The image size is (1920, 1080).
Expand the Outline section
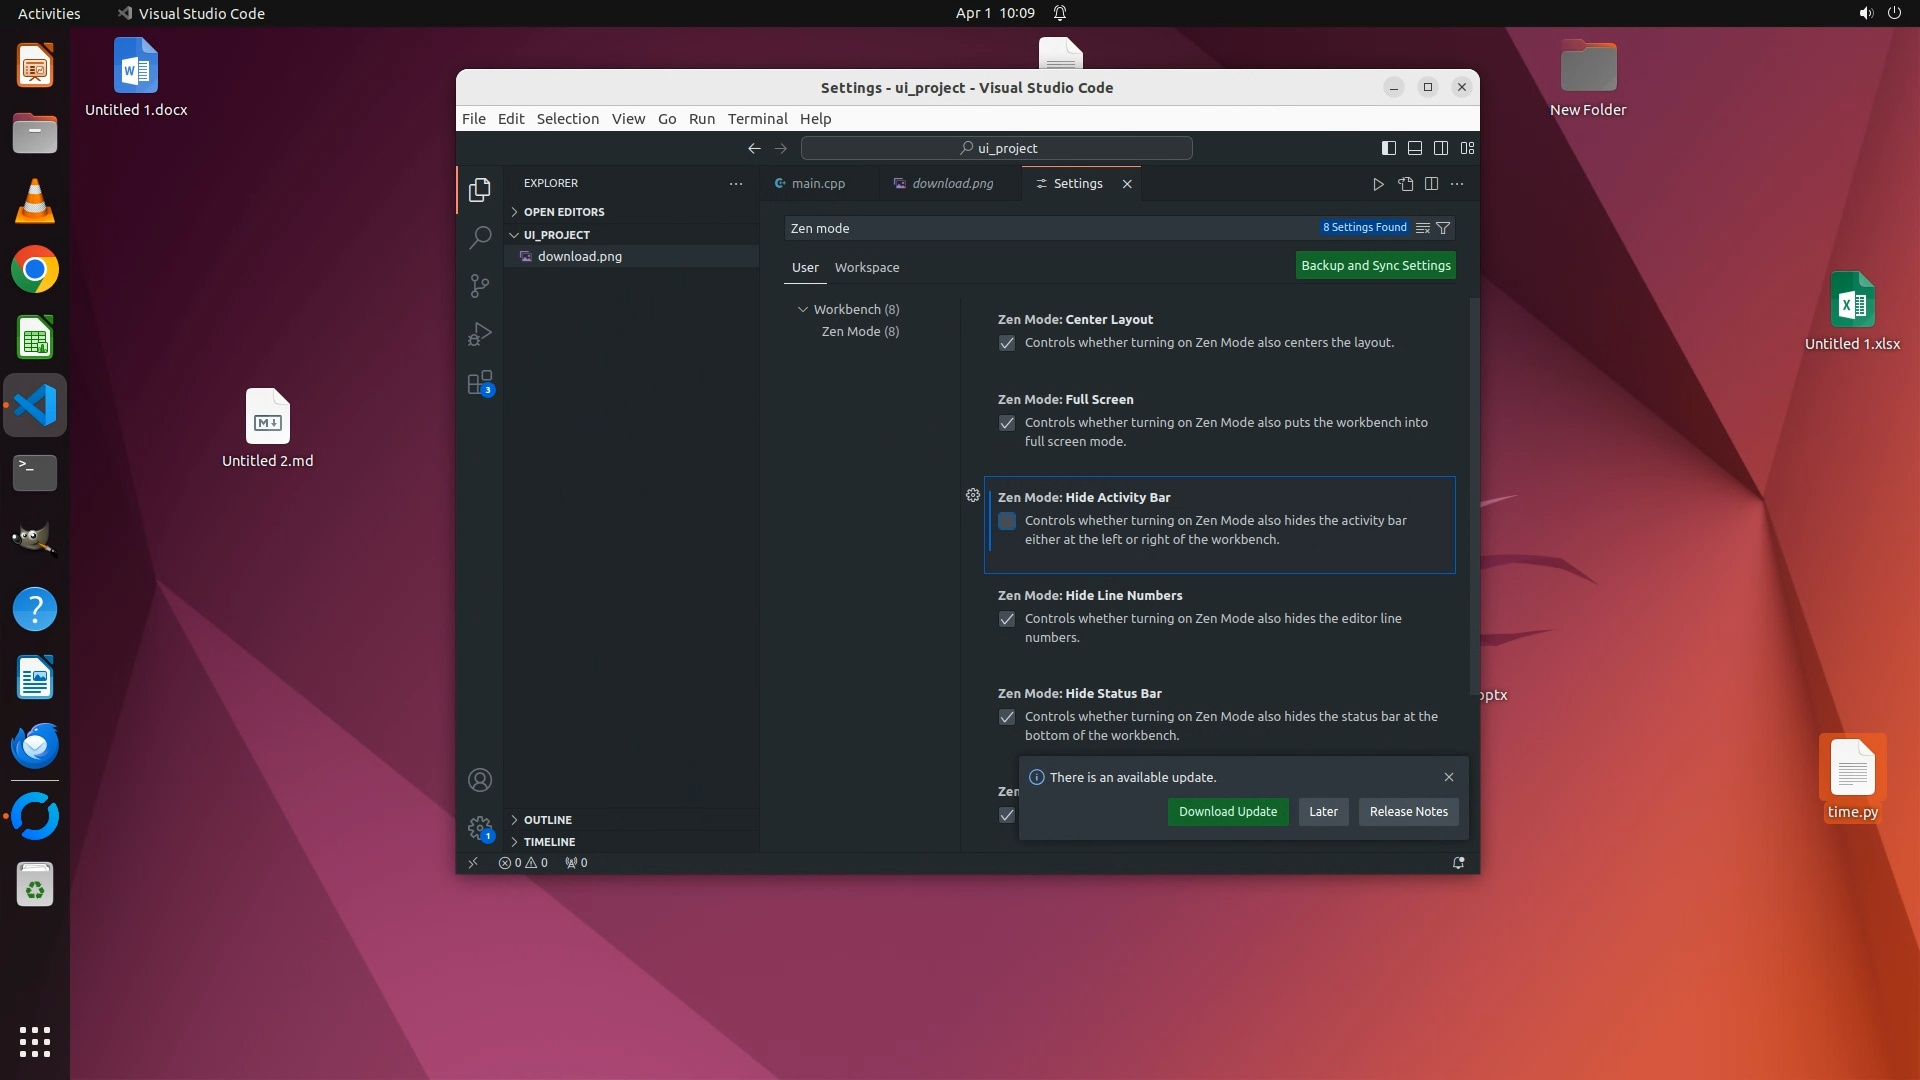click(547, 820)
